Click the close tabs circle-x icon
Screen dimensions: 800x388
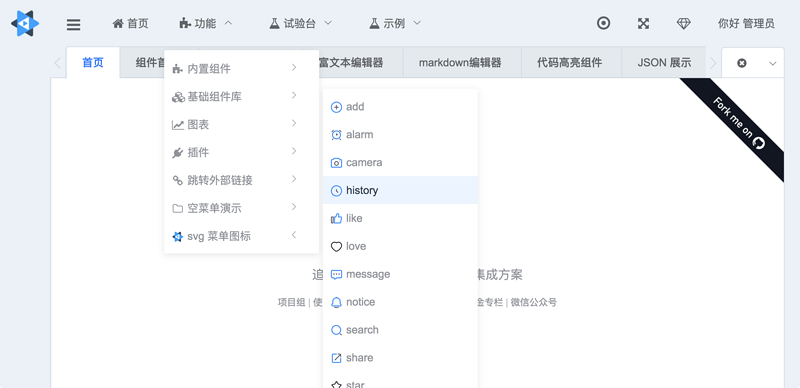pos(742,63)
